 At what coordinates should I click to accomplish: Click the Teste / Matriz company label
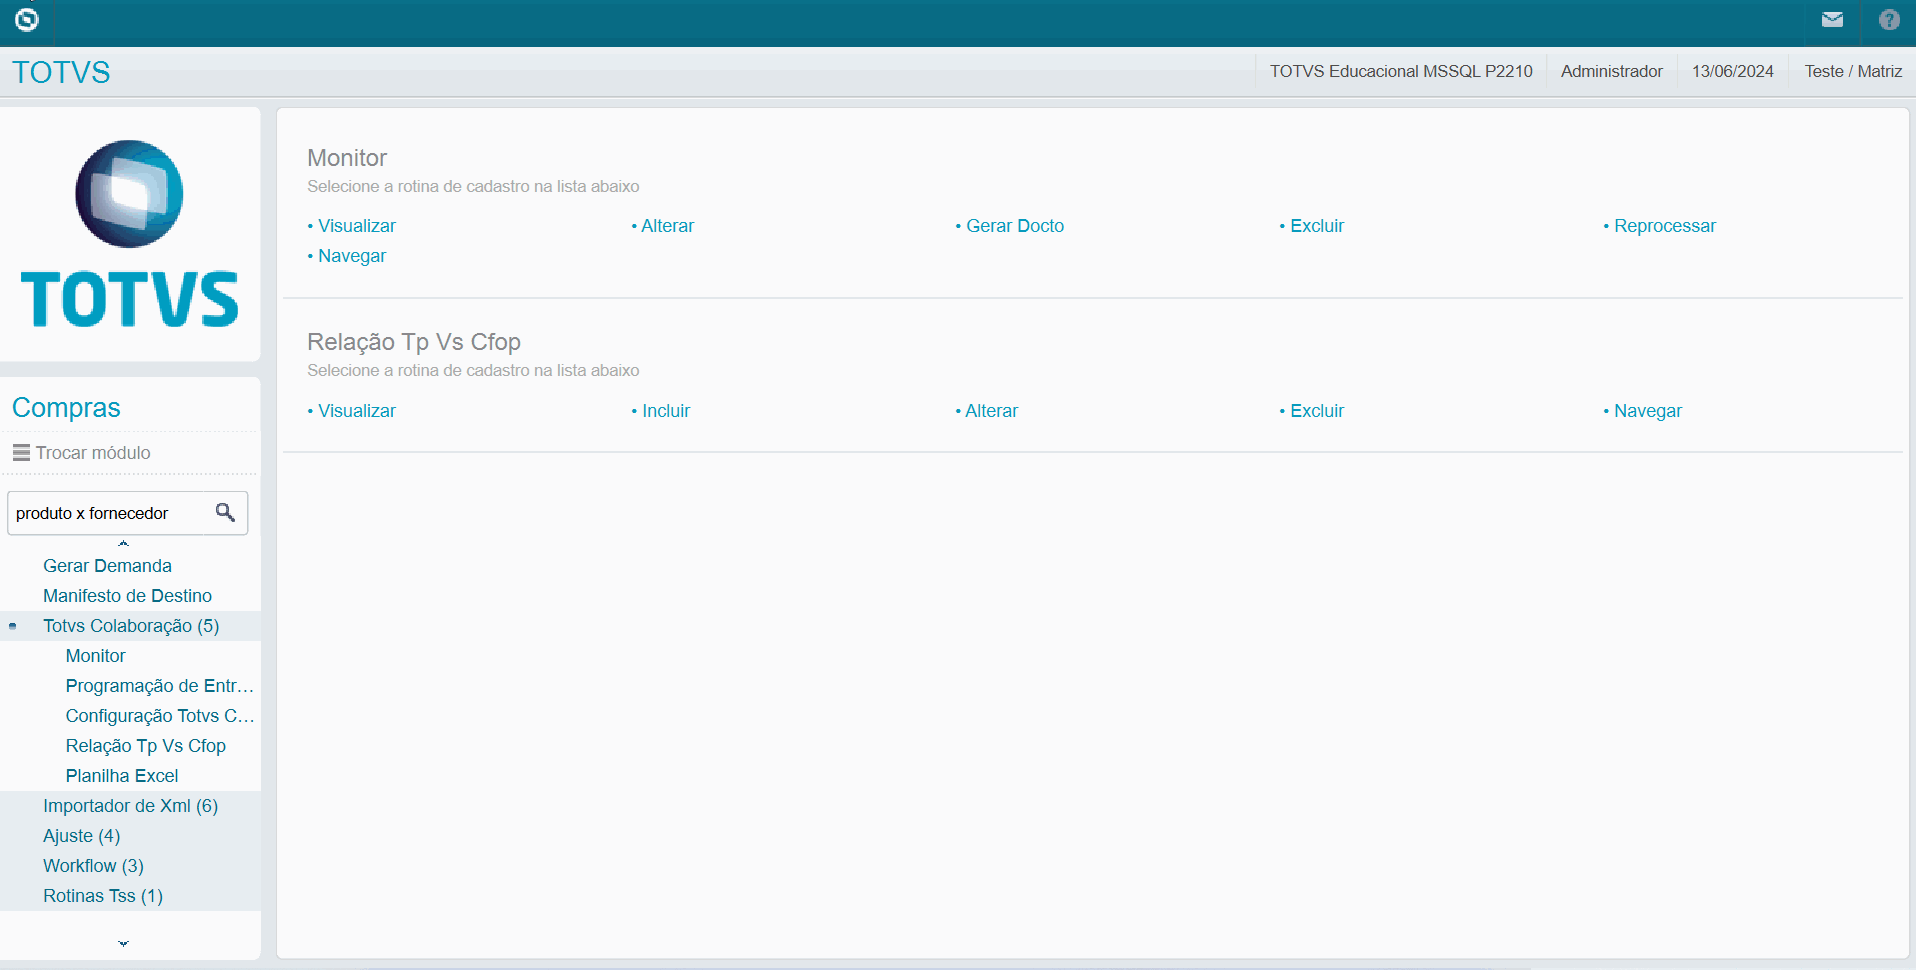point(1853,71)
